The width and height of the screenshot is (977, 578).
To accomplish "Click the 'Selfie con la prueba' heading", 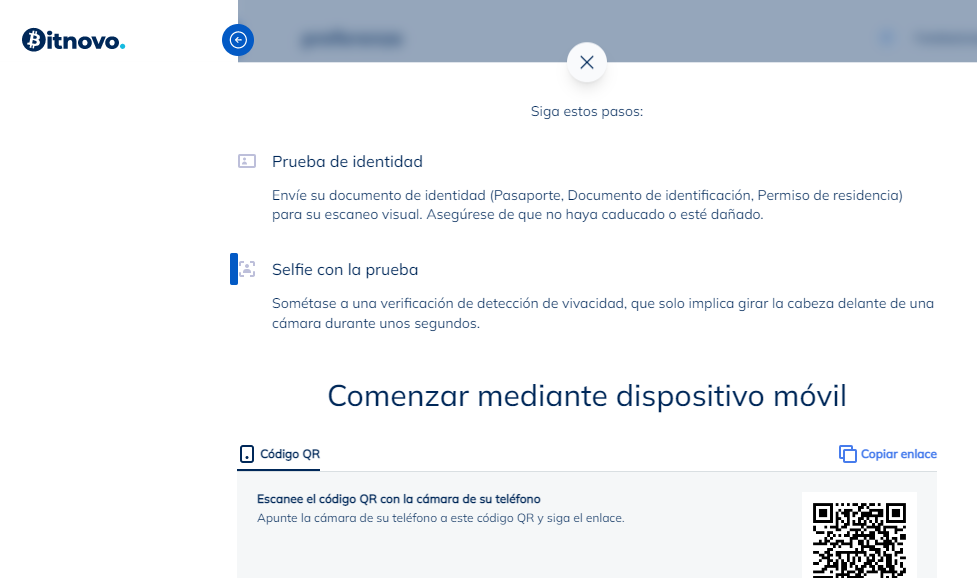I will (345, 270).
